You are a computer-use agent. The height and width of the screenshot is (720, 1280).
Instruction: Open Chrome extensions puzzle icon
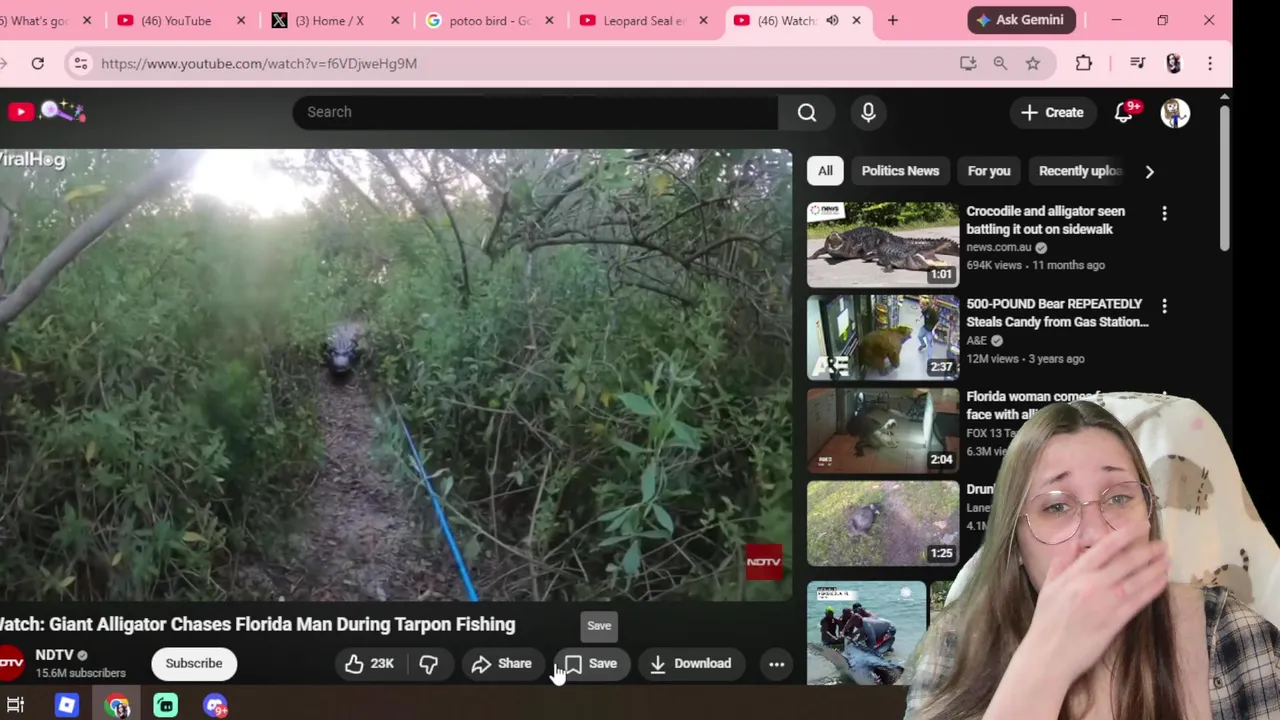(x=1084, y=63)
